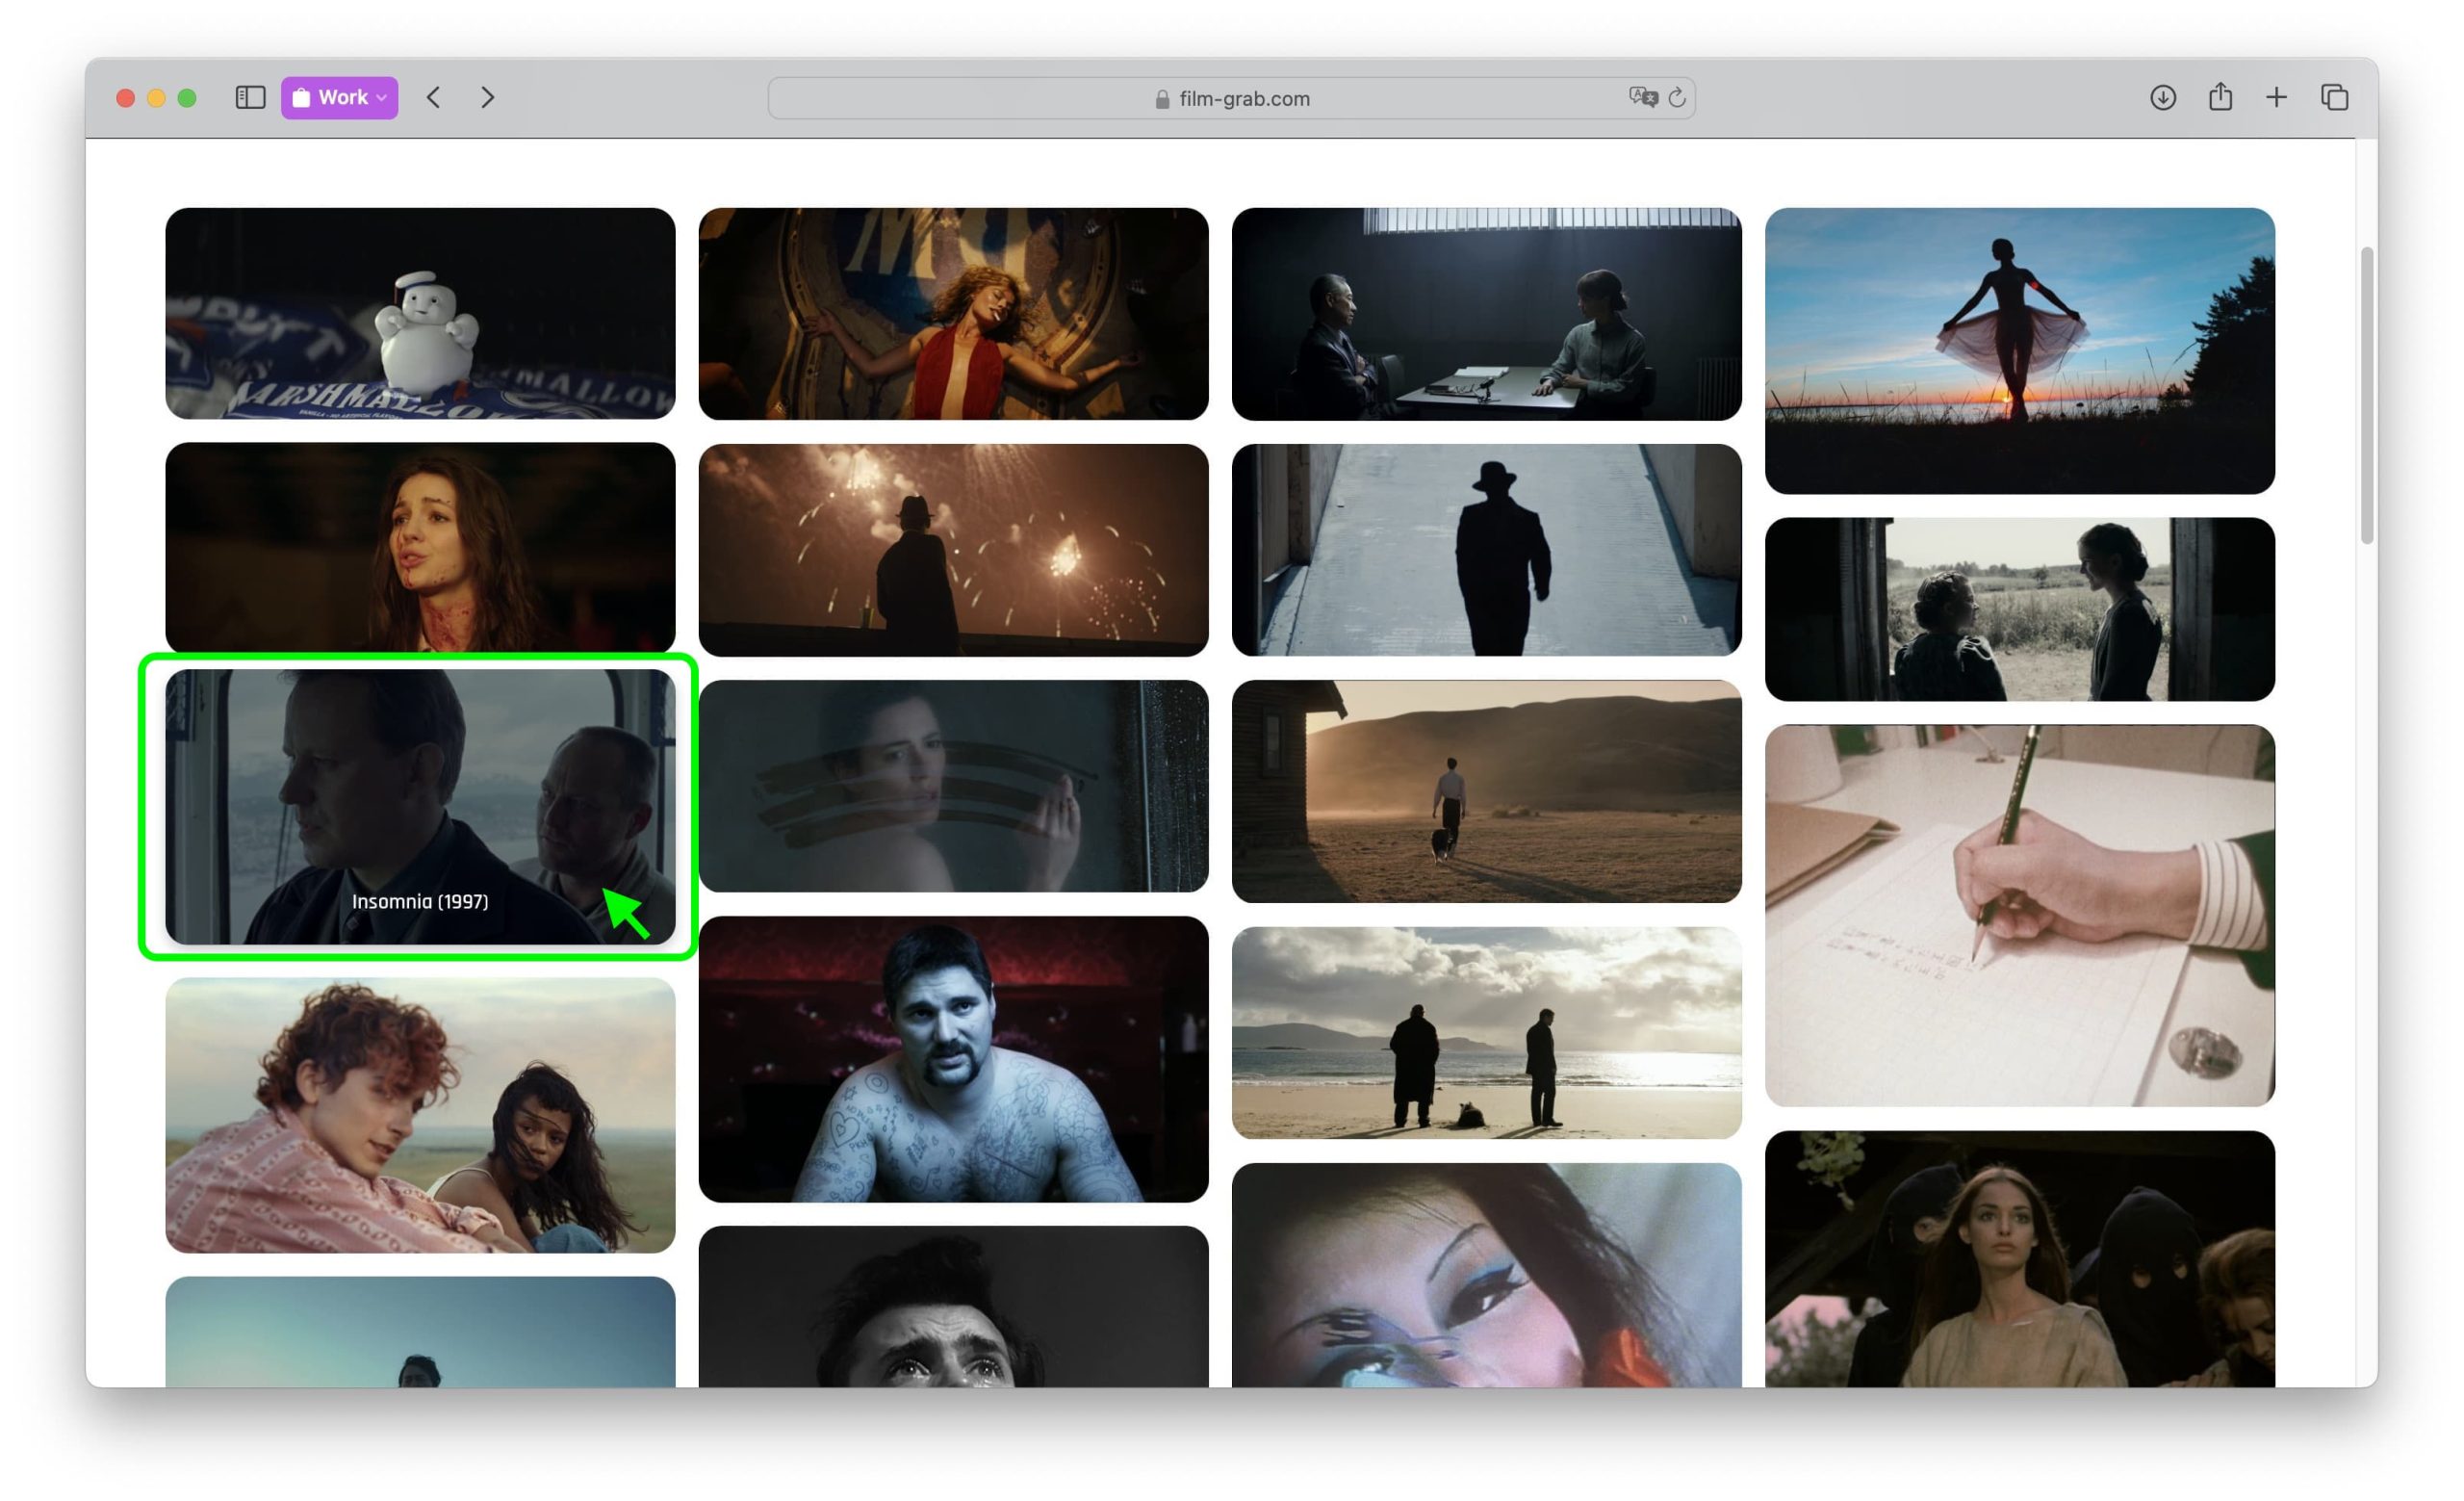
Task: Navigate forward a page
Action: coord(488,97)
